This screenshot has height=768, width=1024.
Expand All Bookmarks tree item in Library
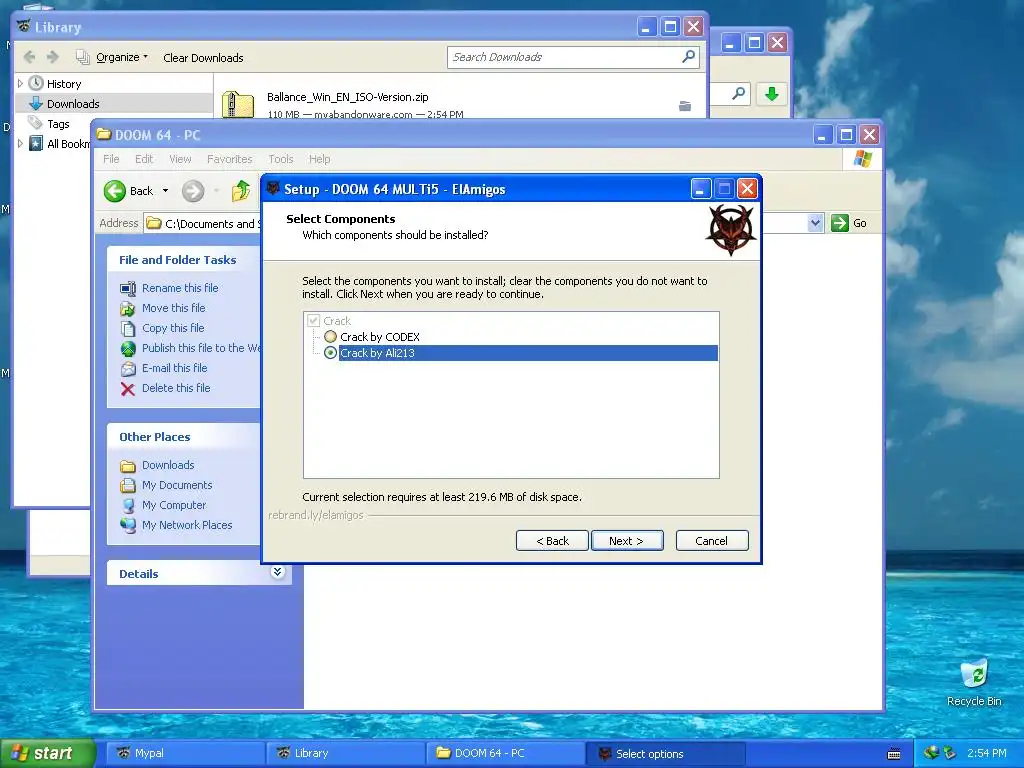20,143
